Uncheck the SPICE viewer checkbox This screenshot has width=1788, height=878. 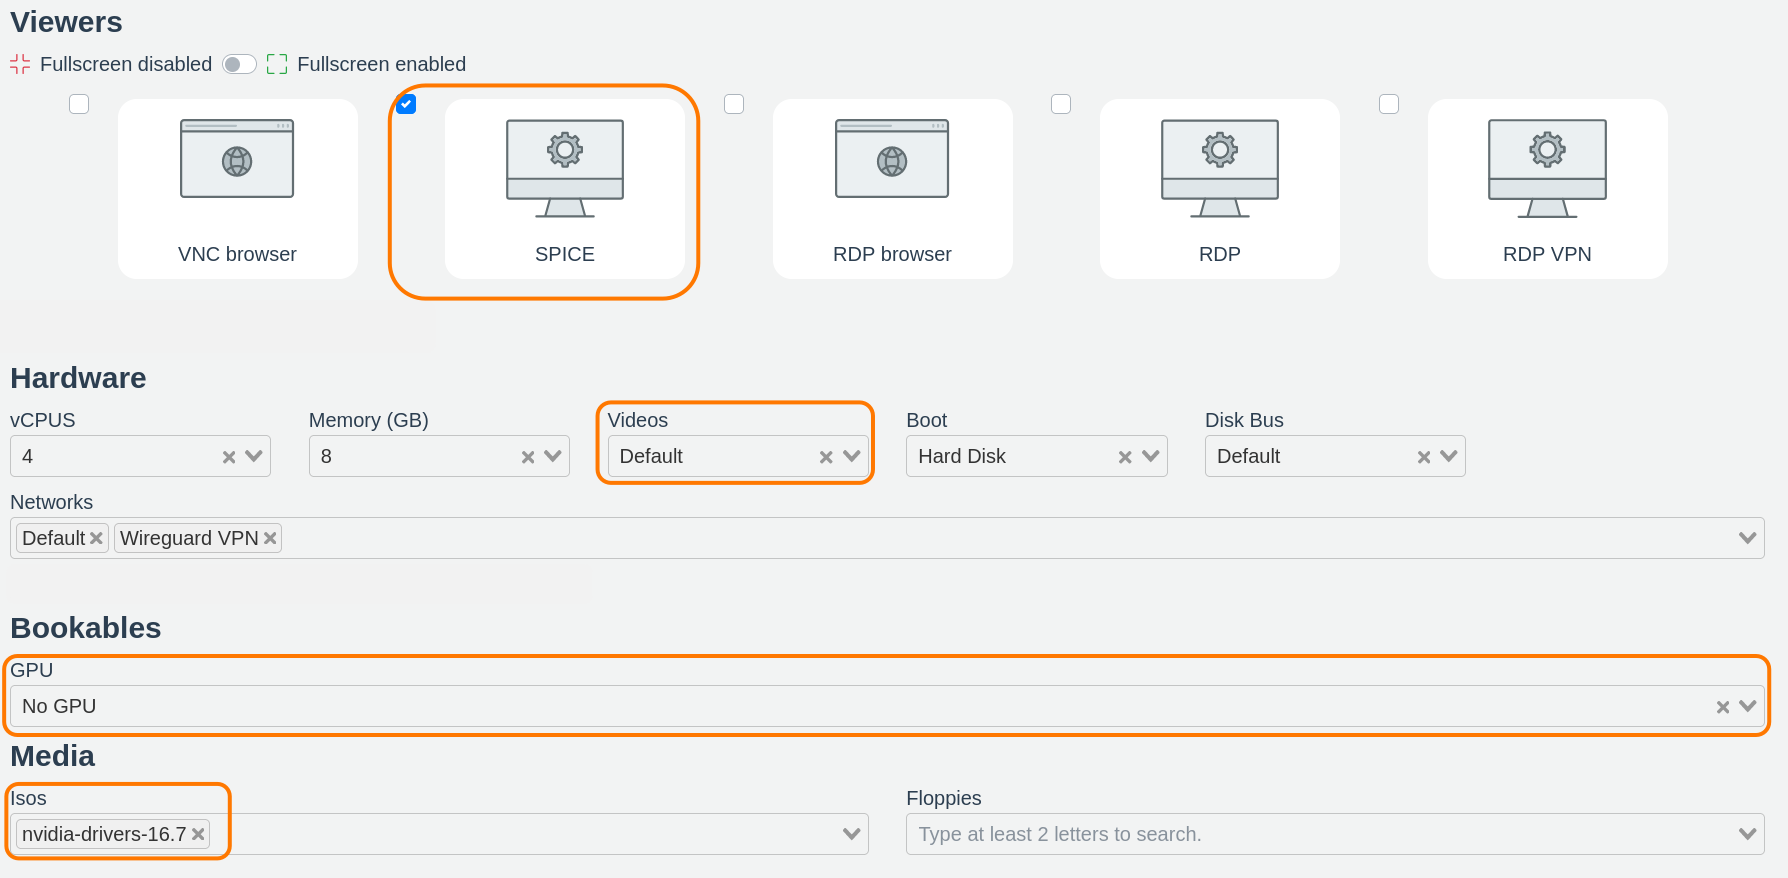pyautogui.click(x=406, y=104)
